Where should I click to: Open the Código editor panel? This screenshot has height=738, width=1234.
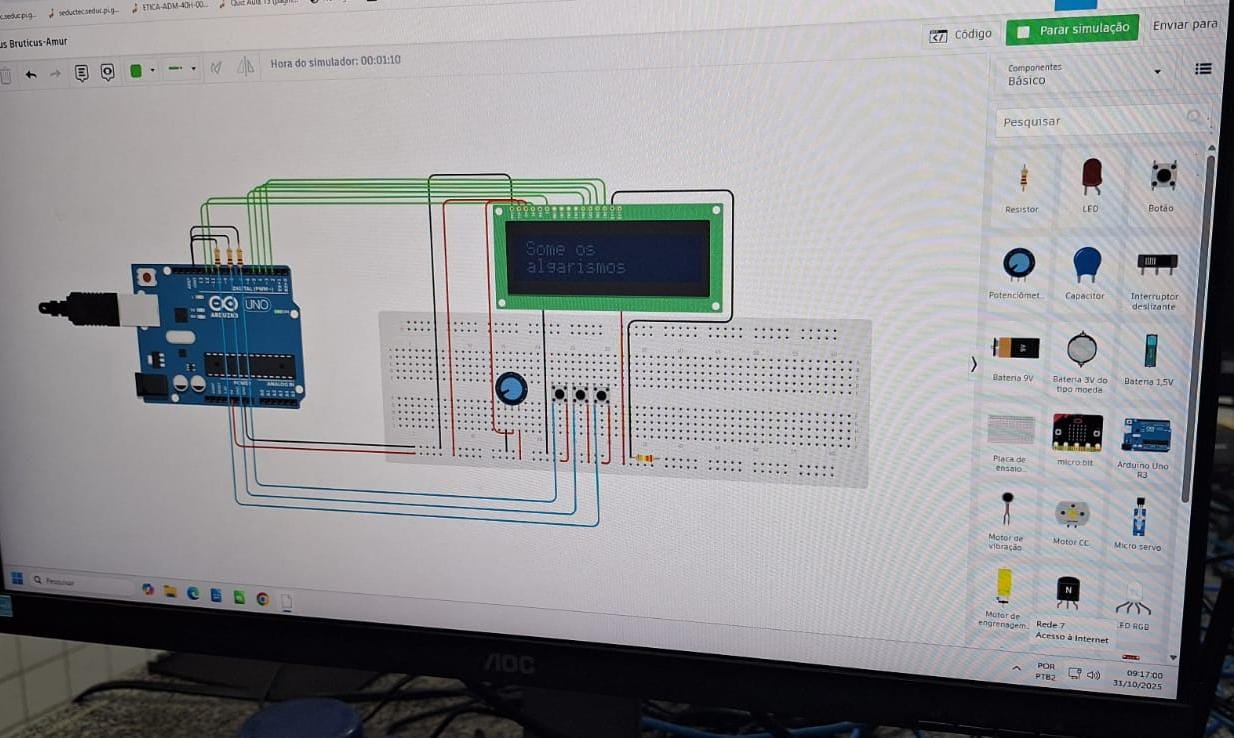pos(961,35)
